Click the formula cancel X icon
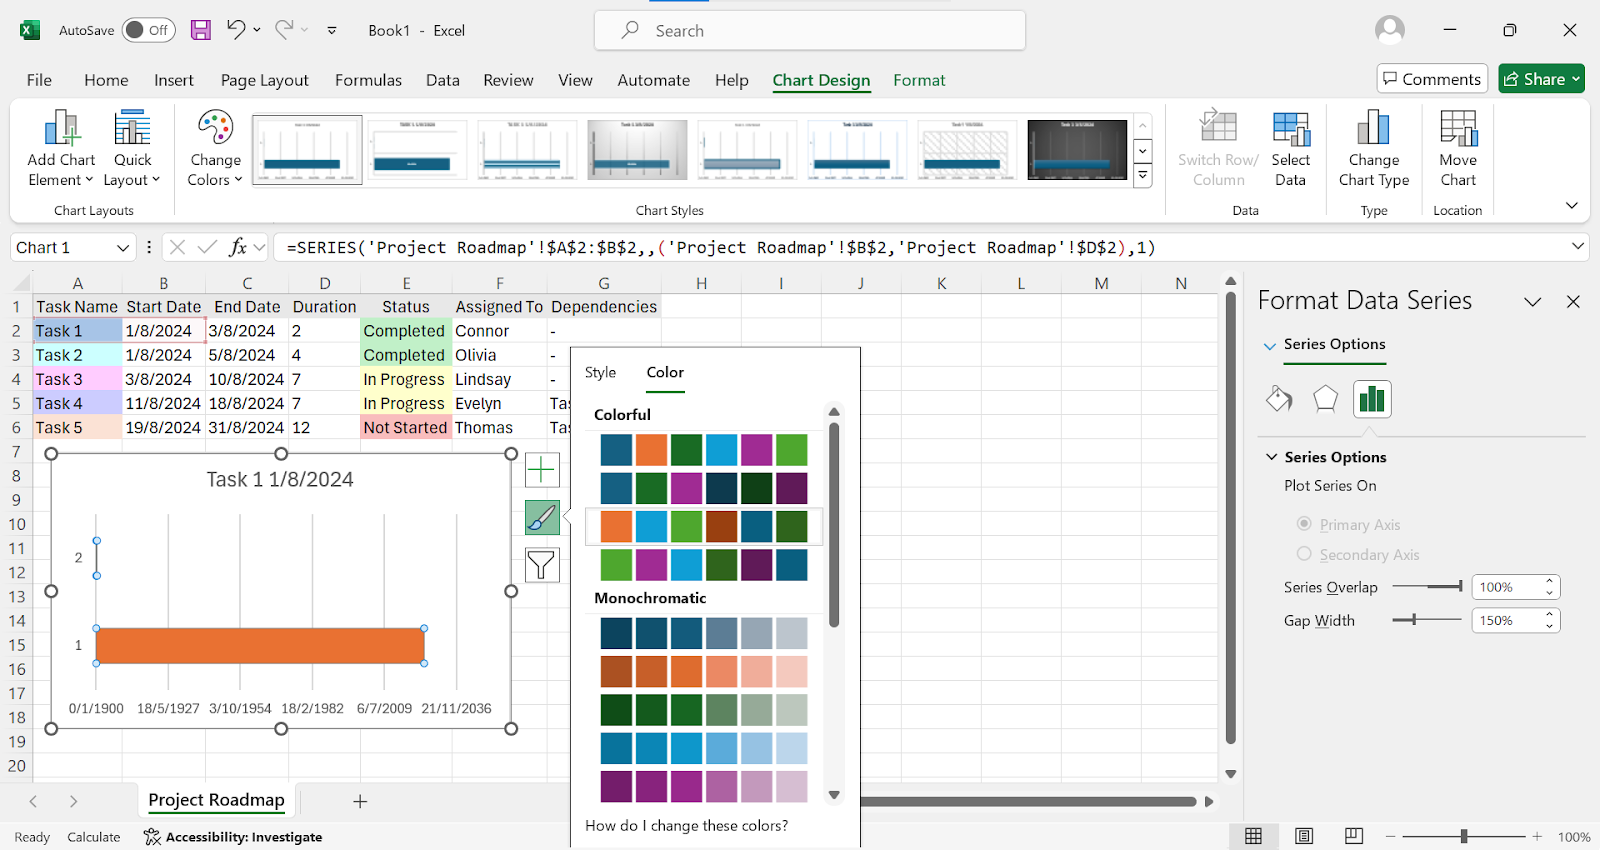The width and height of the screenshot is (1600, 850). pos(177,247)
